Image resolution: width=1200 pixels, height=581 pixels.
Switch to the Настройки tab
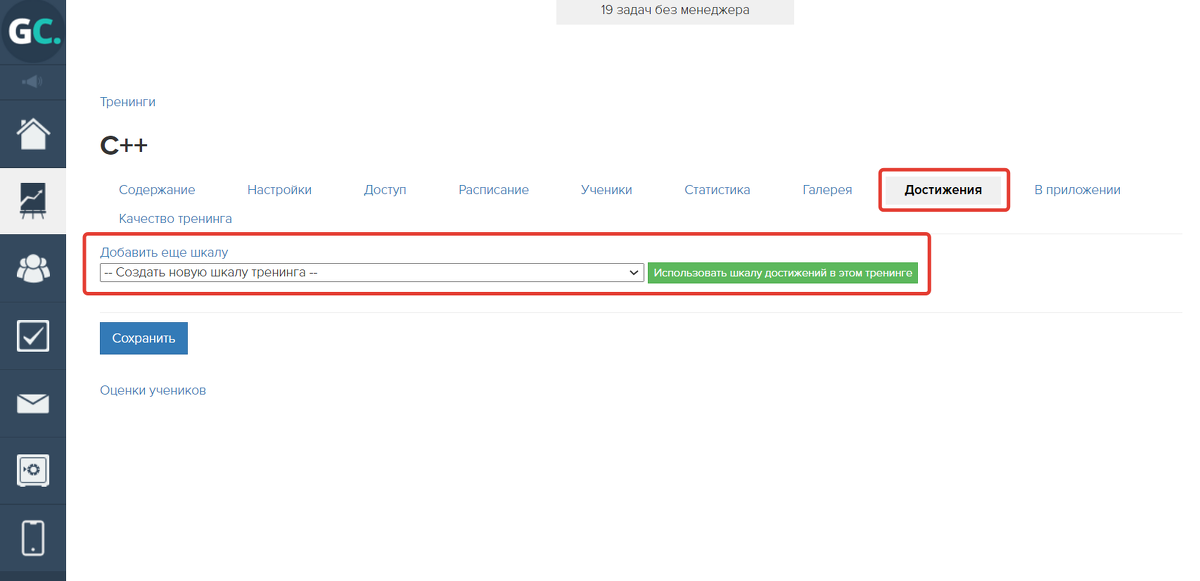click(x=280, y=190)
